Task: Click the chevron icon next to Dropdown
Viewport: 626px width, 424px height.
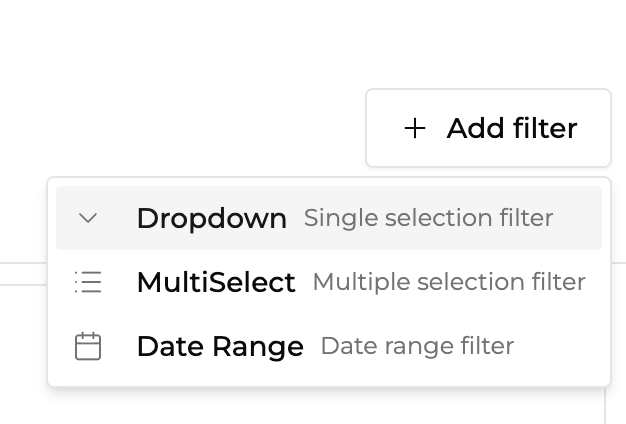Action: coord(88,218)
